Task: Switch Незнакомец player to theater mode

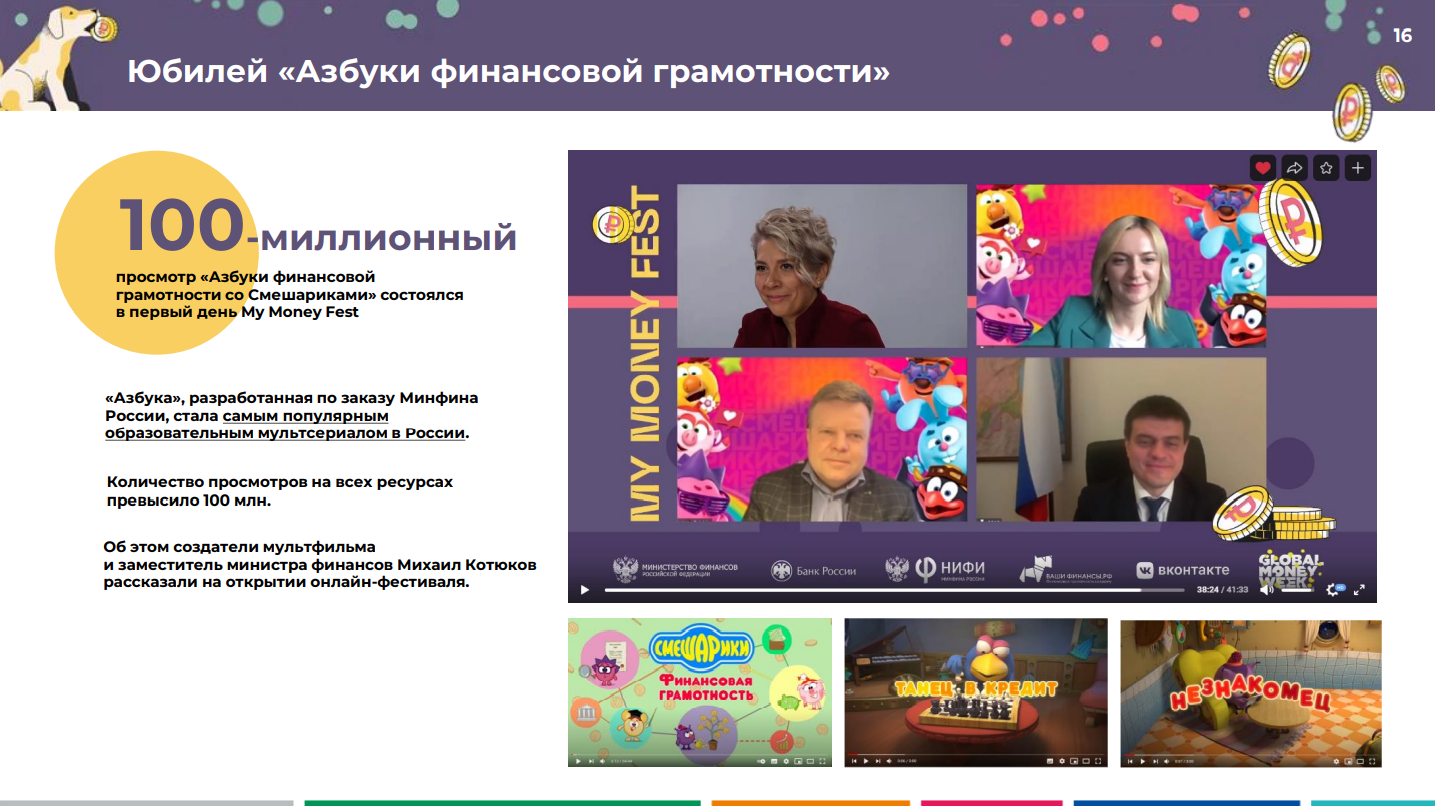Action: point(1360,761)
